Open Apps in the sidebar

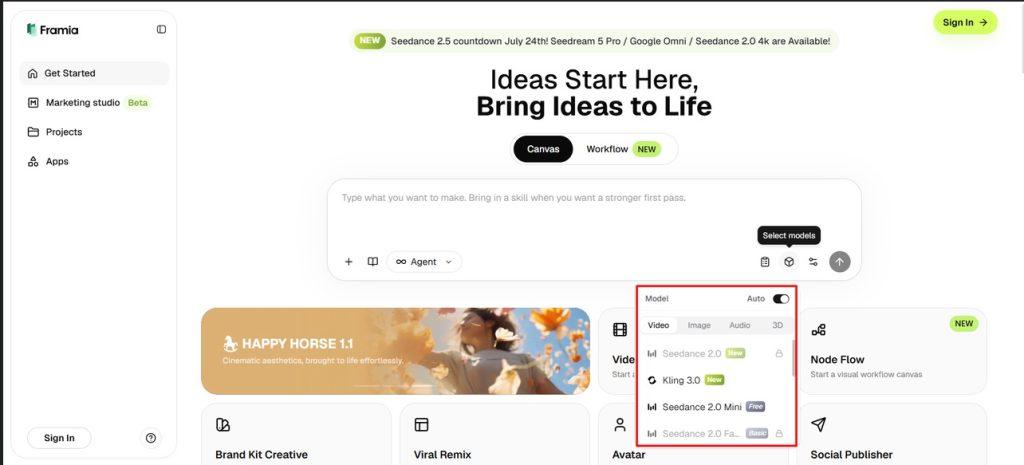click(x=94, y=161)
